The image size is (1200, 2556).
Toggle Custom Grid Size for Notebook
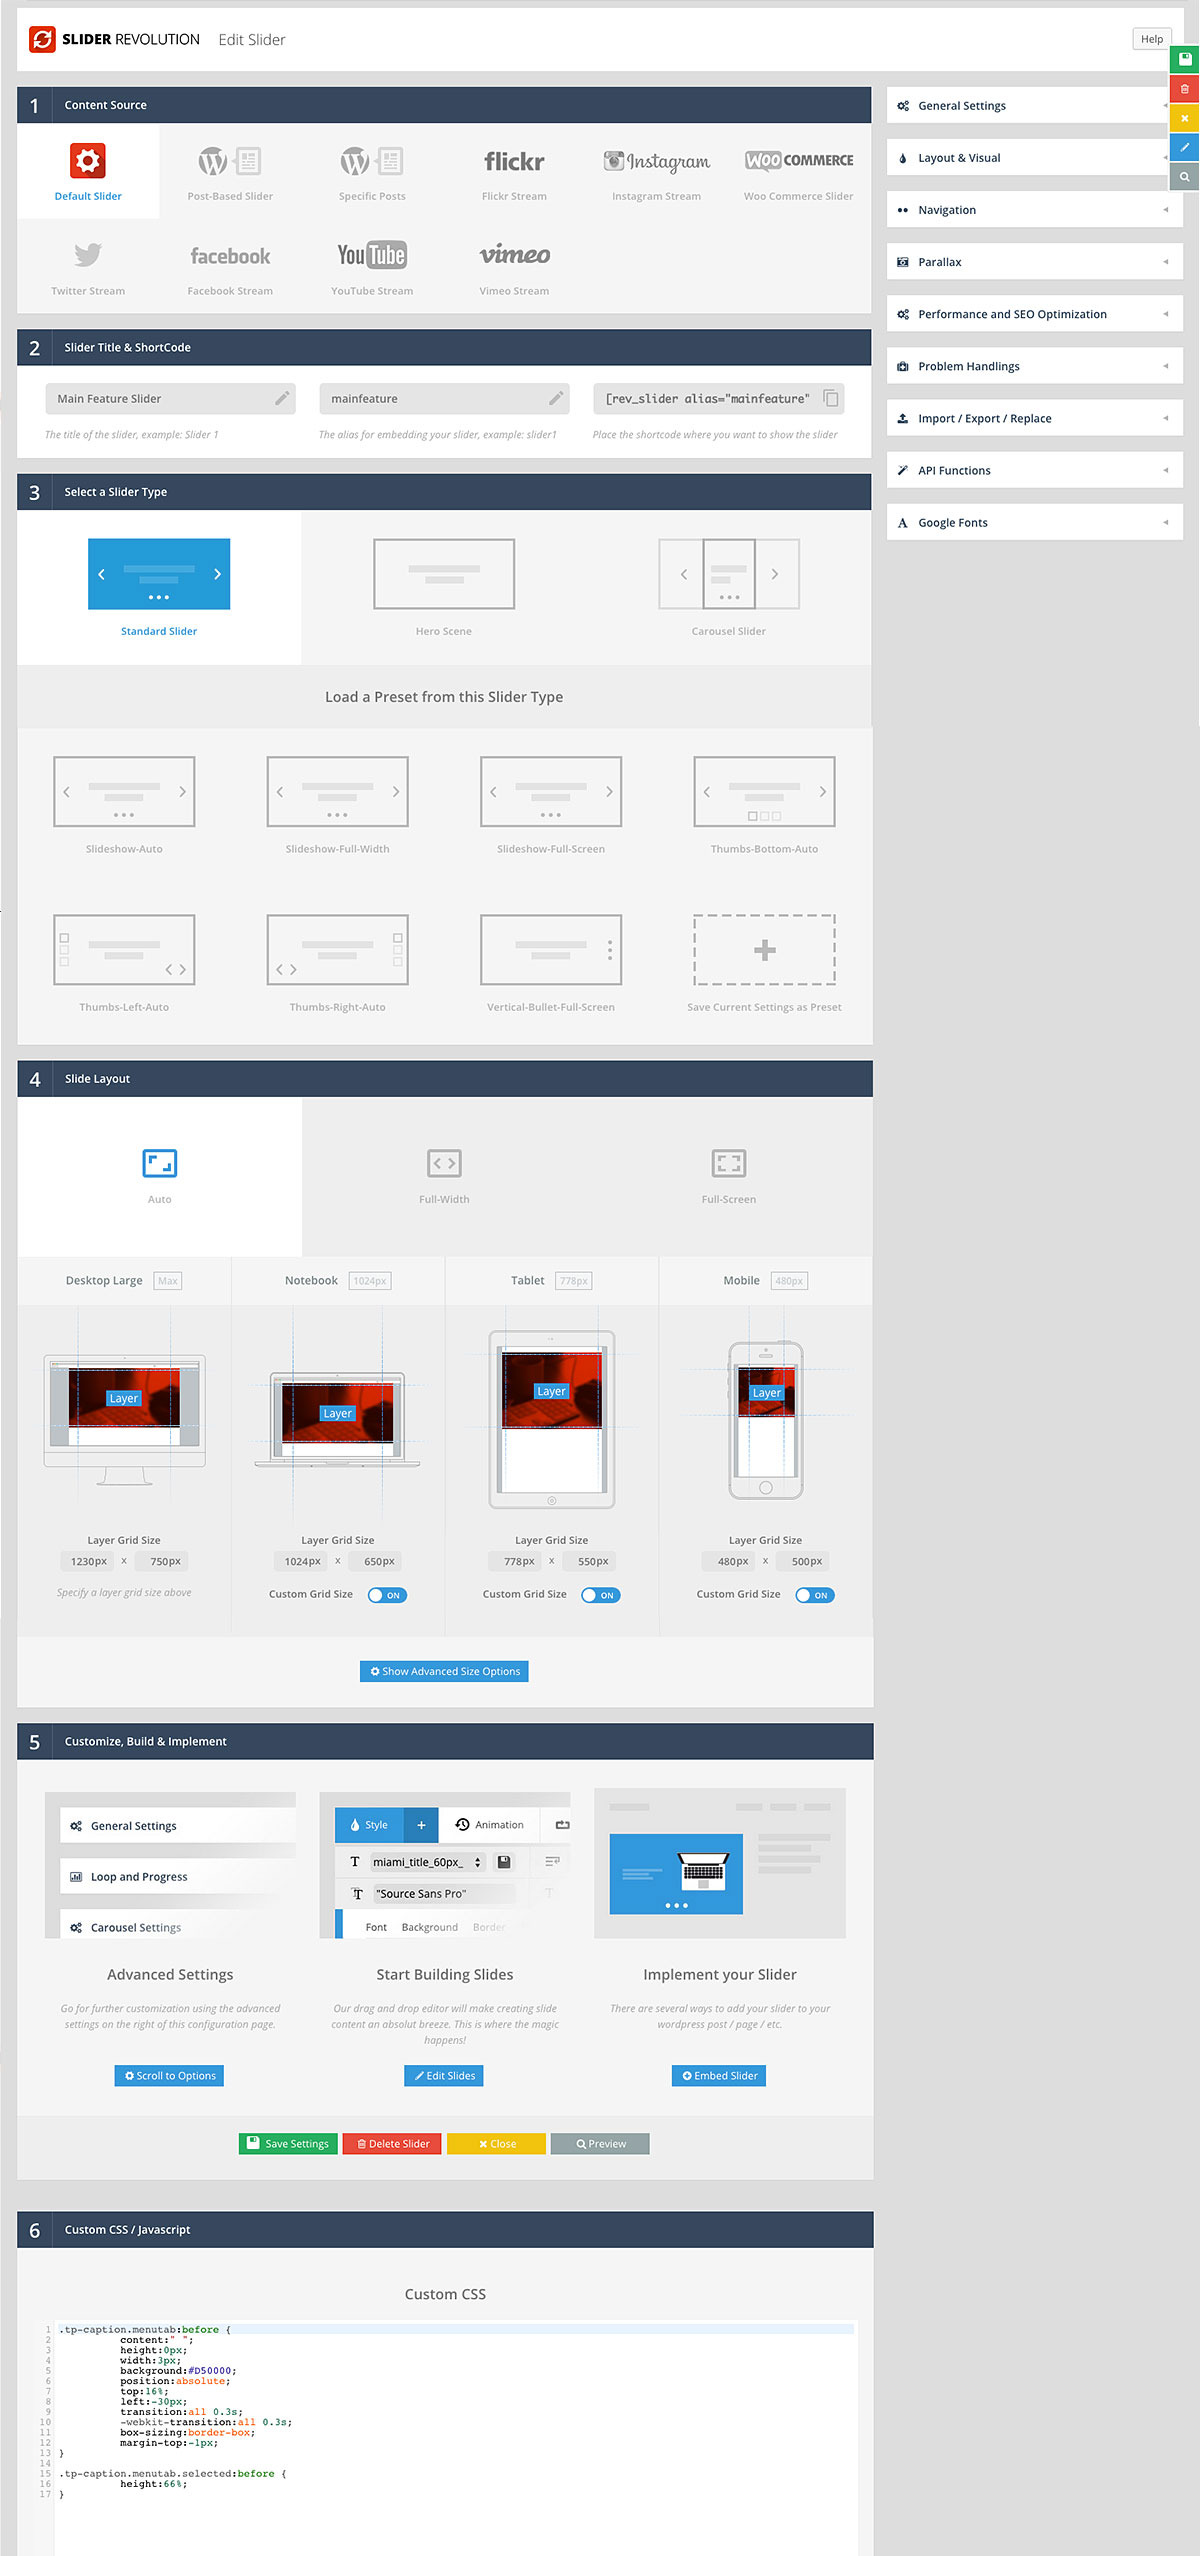click(387, 1595)
